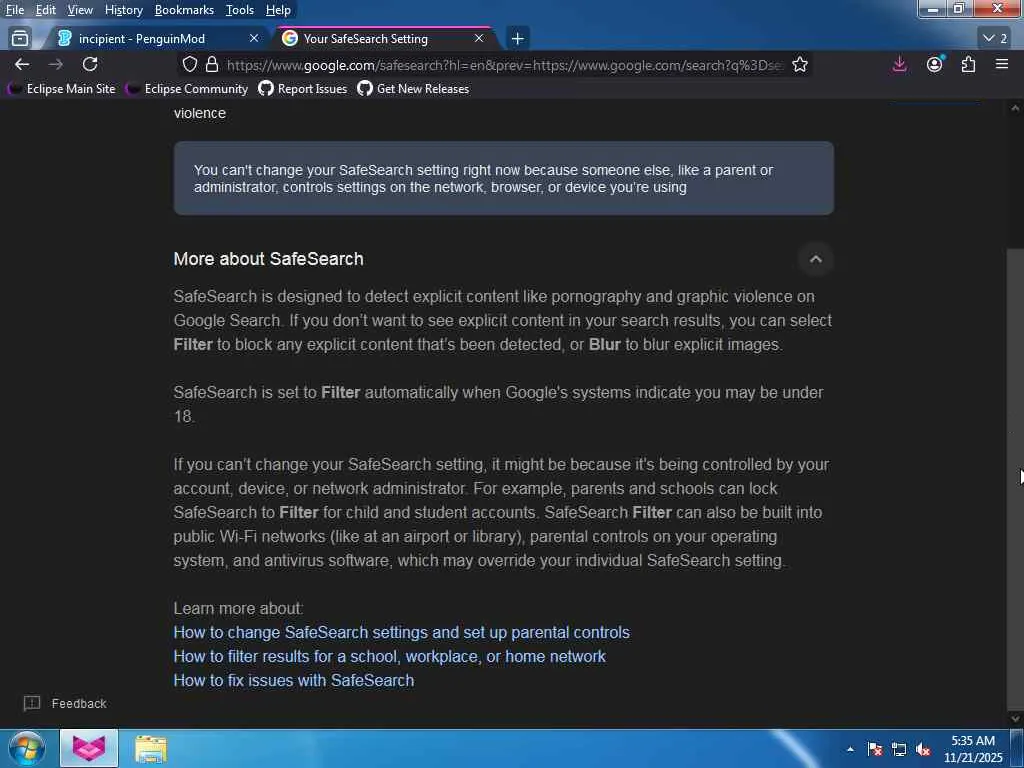Open the hamburger application menu
The image size is (1024, 768).
[x=1002, y=64]
